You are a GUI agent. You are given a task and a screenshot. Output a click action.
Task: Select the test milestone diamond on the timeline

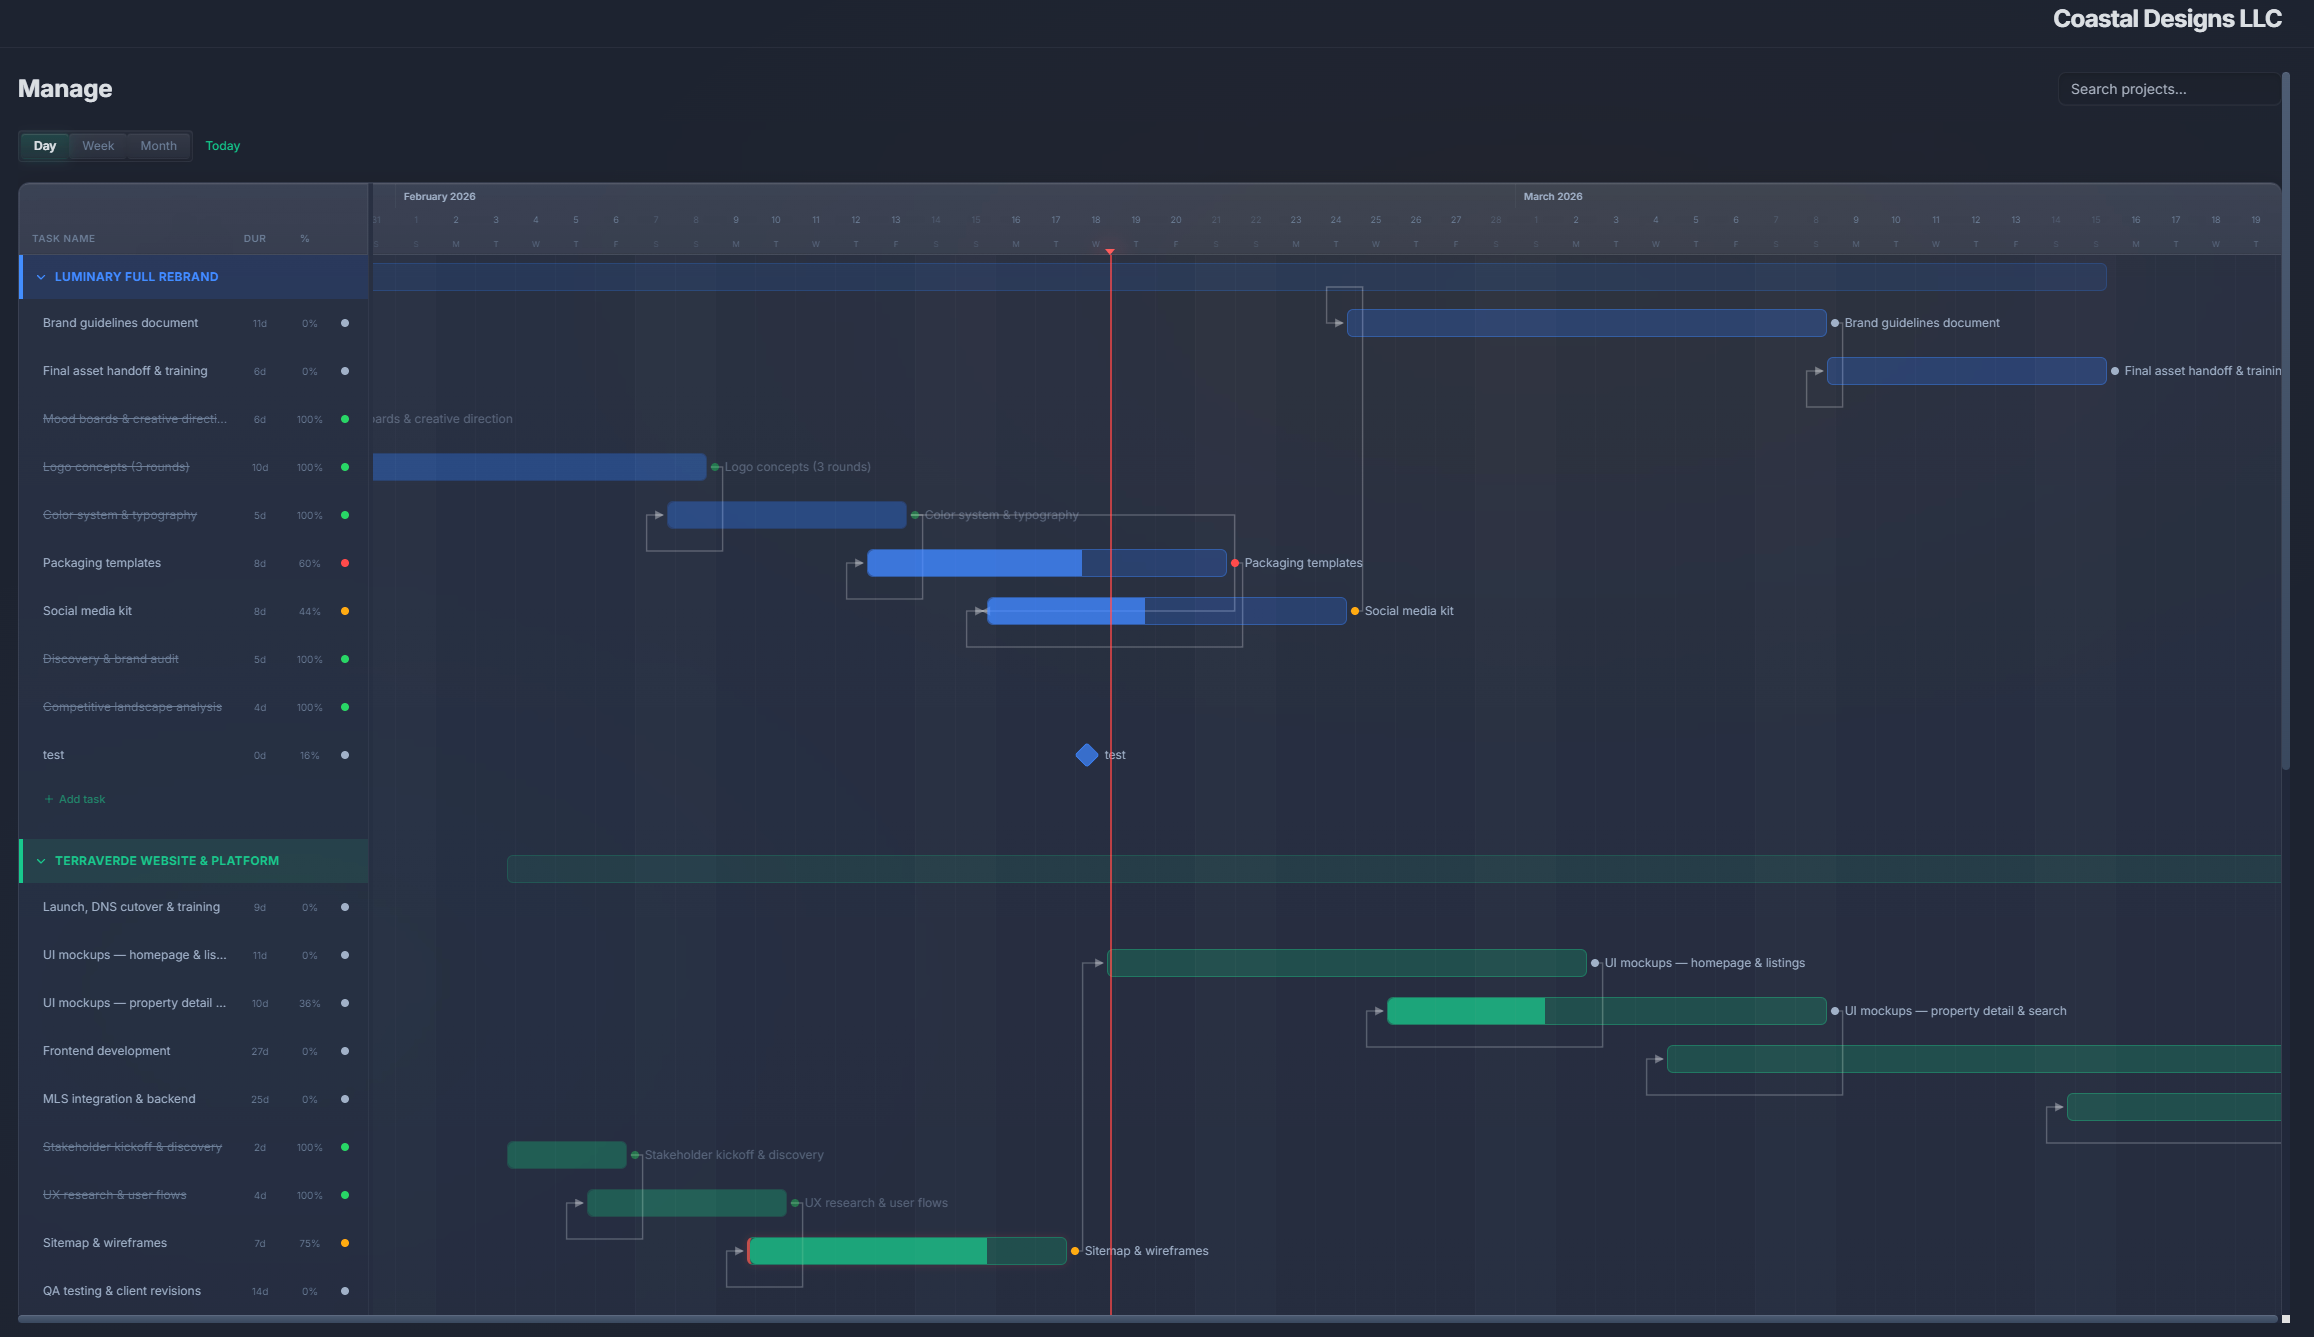tap(1087, 755)
